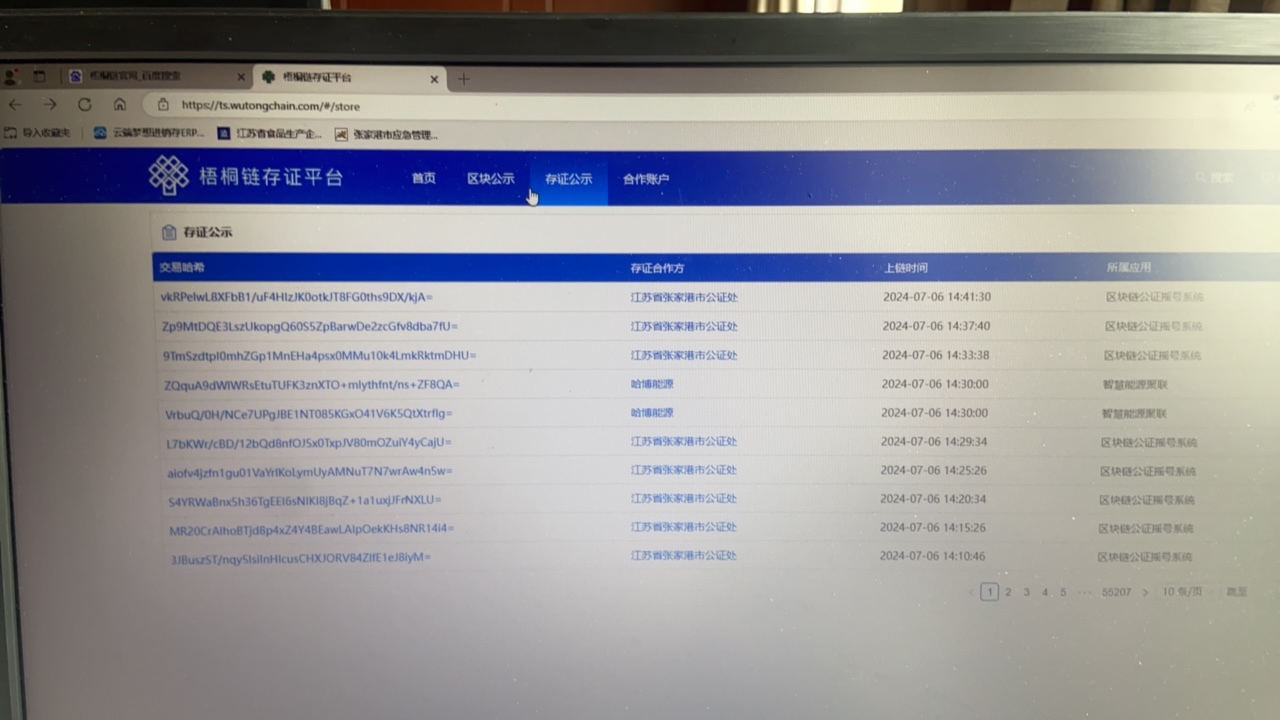Go to page 4 in pagination
Viewport: 1280px width, 720px height.
[1045, 592]
